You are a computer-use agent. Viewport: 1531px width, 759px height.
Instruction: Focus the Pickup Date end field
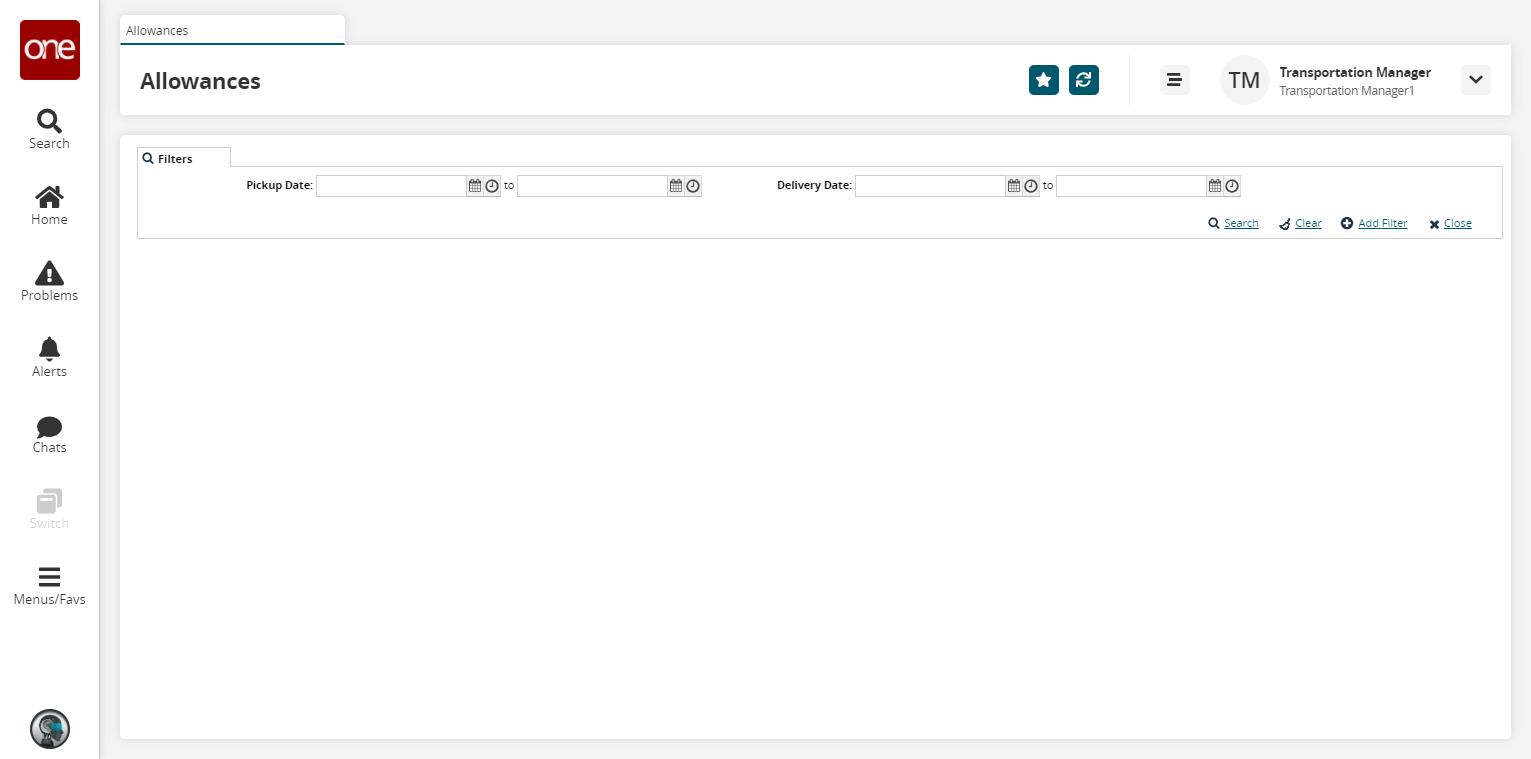[x=593, y=186]
